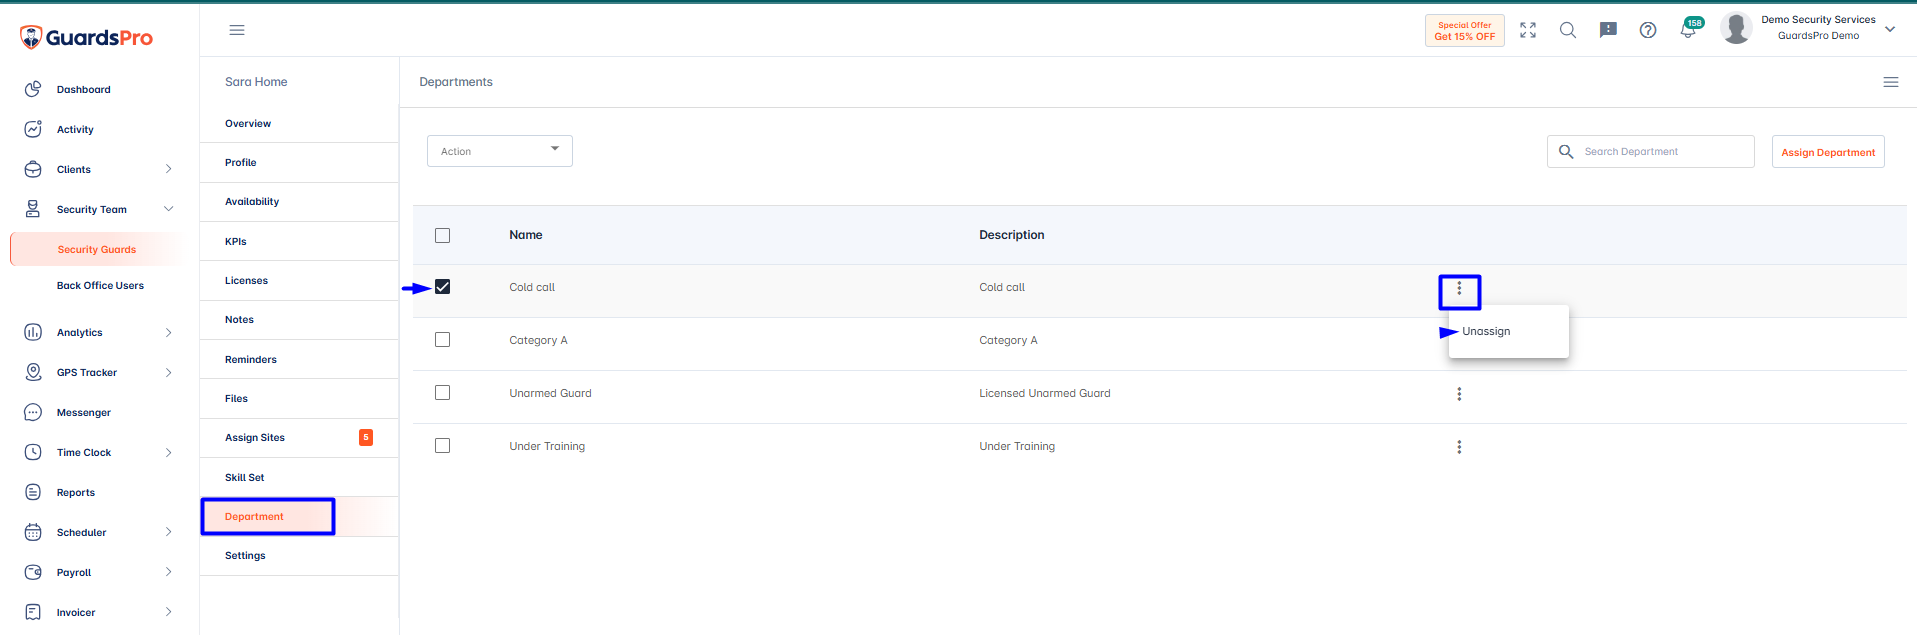This screenshot has width=1917, height=635.
Task: Focus the Search Department field
Action: click(x=1651, y=151)
